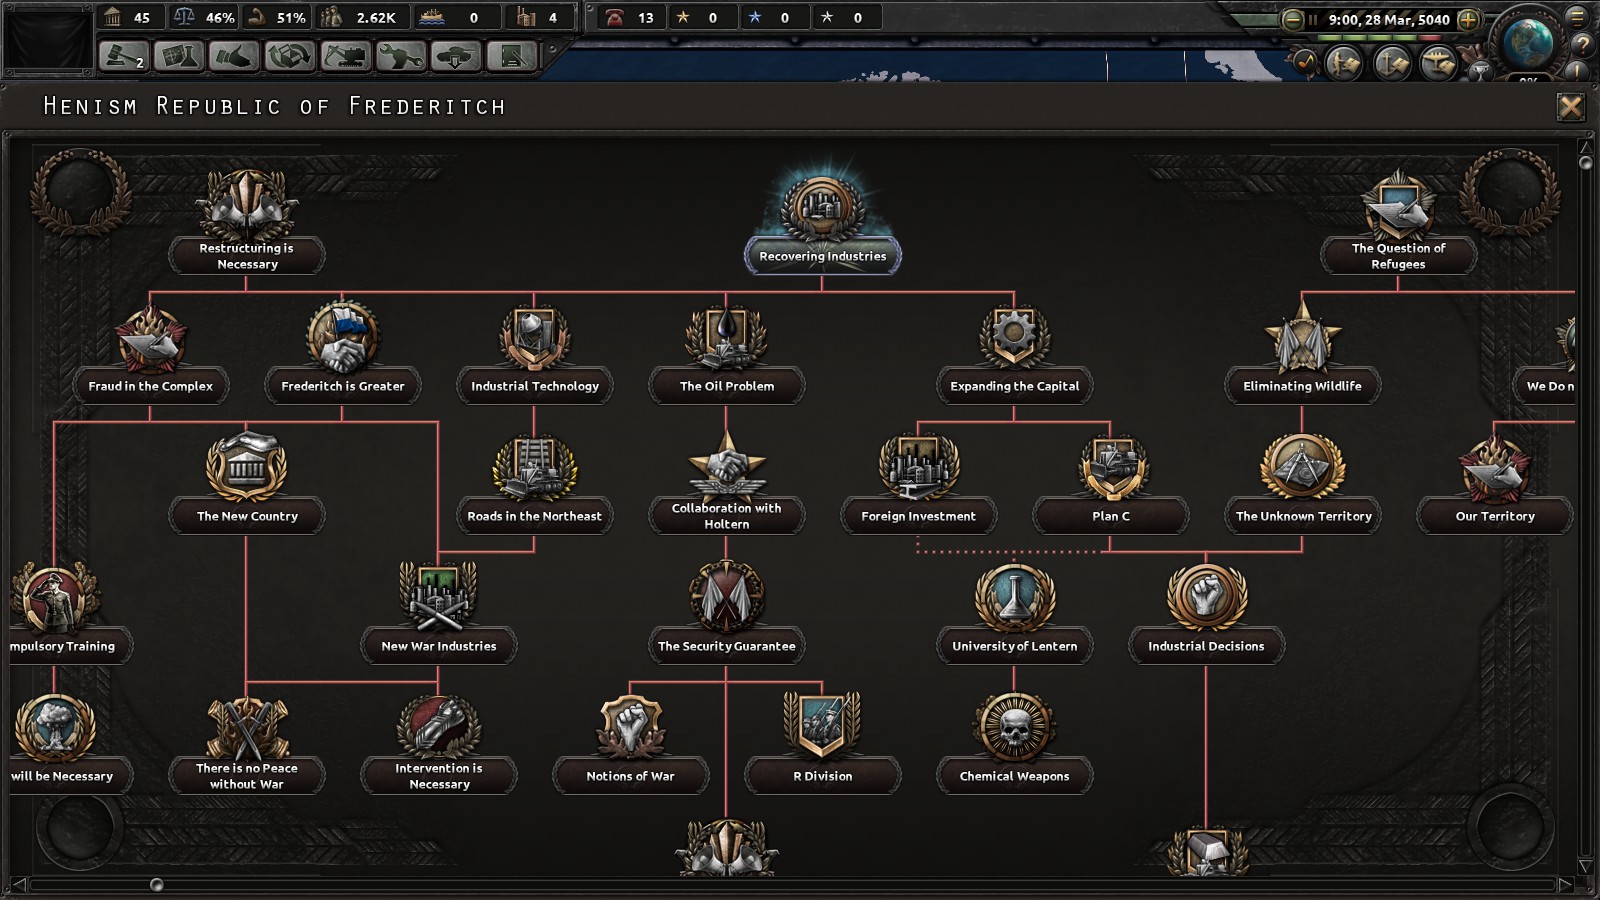Toggle pause on the date display

click(x=1387, y=19)
